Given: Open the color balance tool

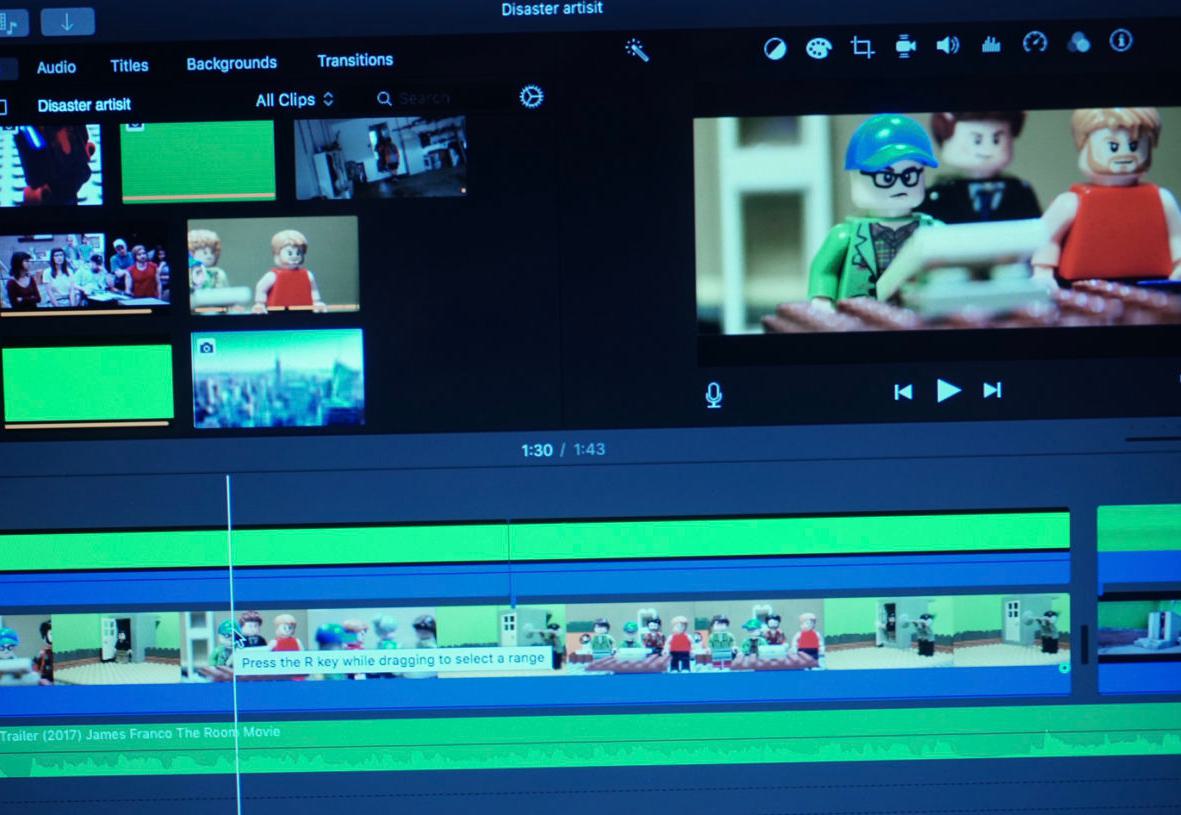Looking at the screenshot, I should (775, 49).
